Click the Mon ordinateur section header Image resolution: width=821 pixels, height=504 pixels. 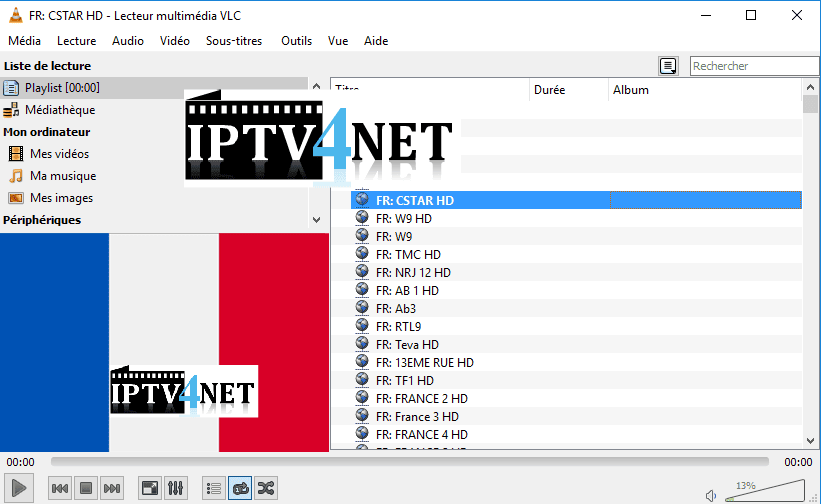(x=47, y=132)
